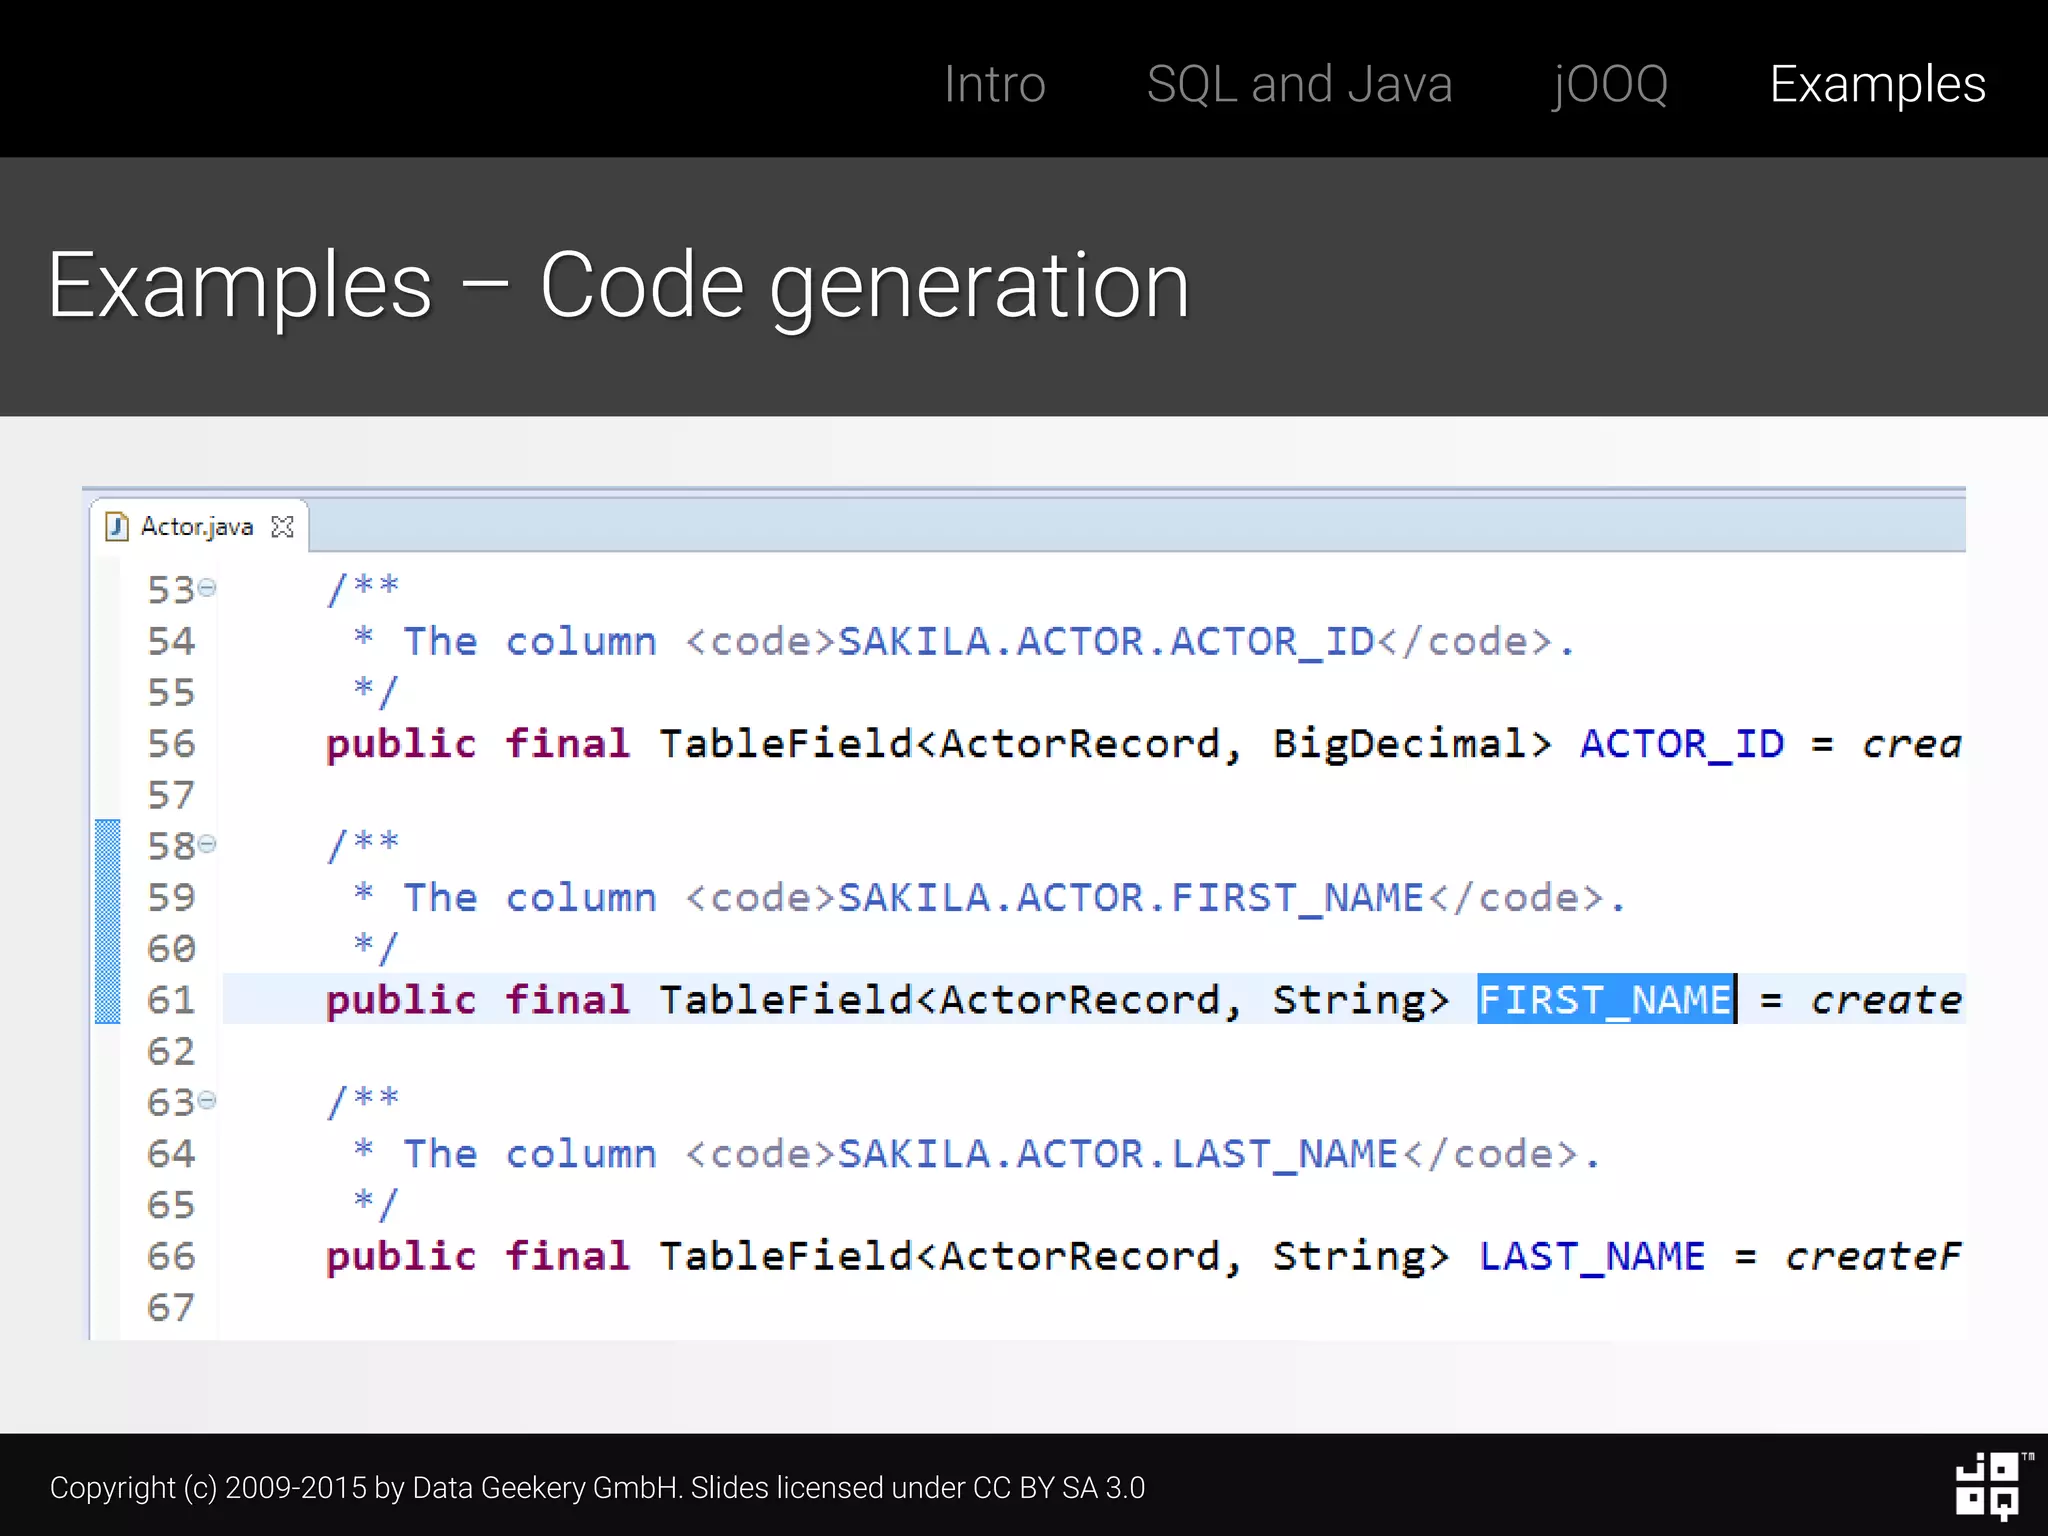
Task: Click the ACTOR_ID field declaration
Action: click(1681, 744)
